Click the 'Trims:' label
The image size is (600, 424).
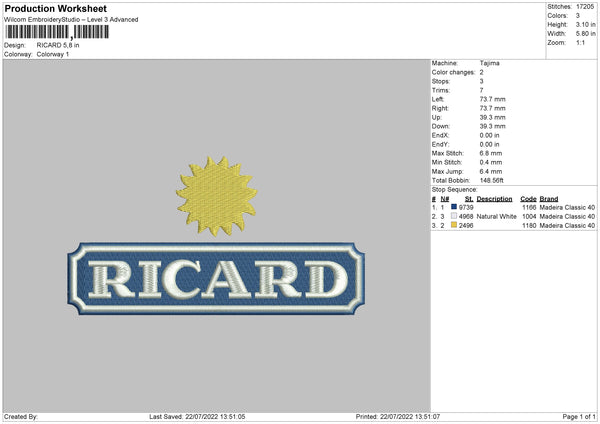coord(441,90)
